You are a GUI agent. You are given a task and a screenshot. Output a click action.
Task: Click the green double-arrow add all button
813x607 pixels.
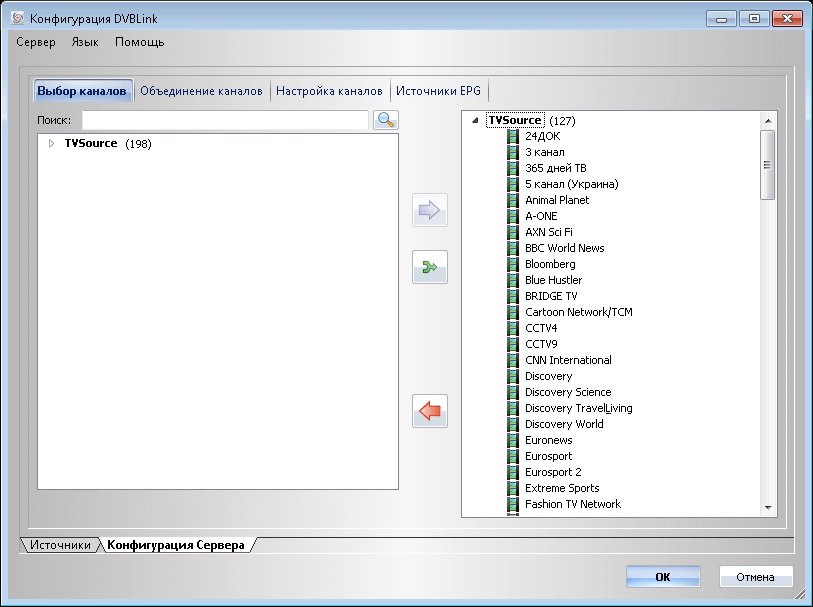(429, 267)
